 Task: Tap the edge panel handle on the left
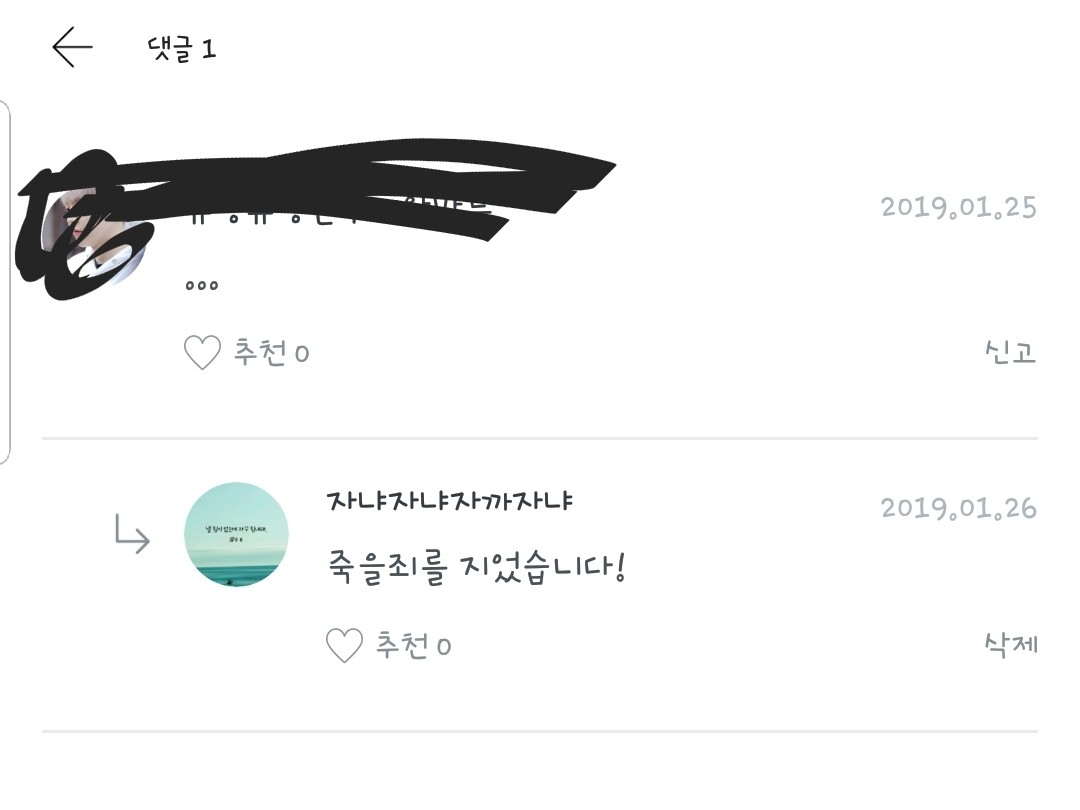pos(5,280)
